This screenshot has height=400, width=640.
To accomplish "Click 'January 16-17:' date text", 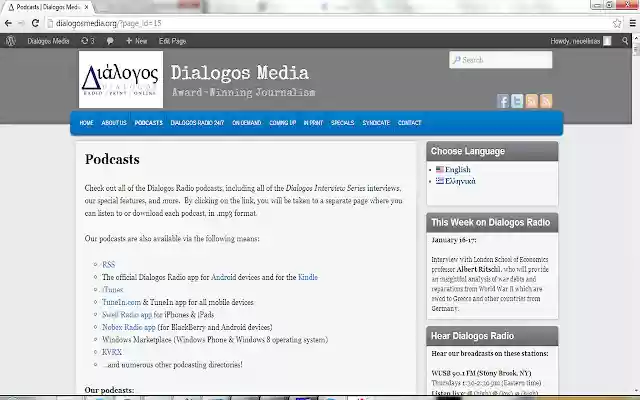I will click(x=454, y=240).
